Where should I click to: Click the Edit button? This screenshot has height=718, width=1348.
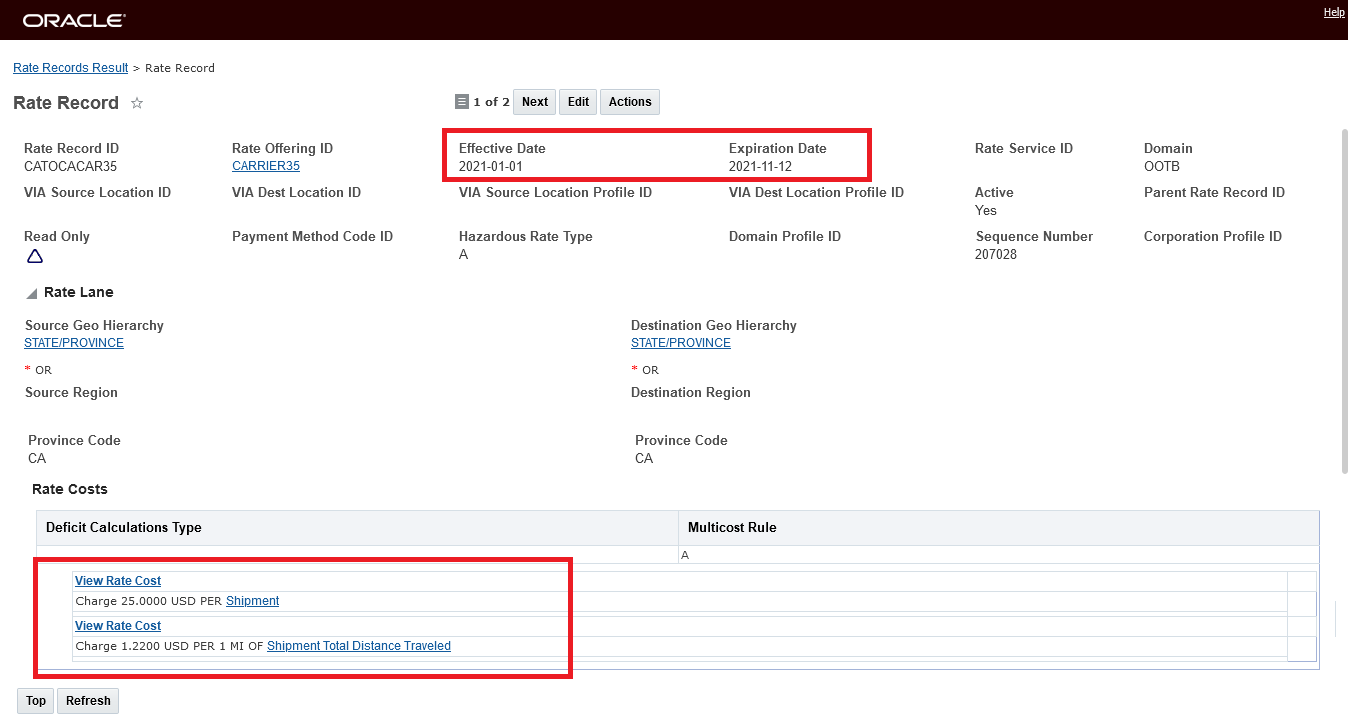(578, 102)
